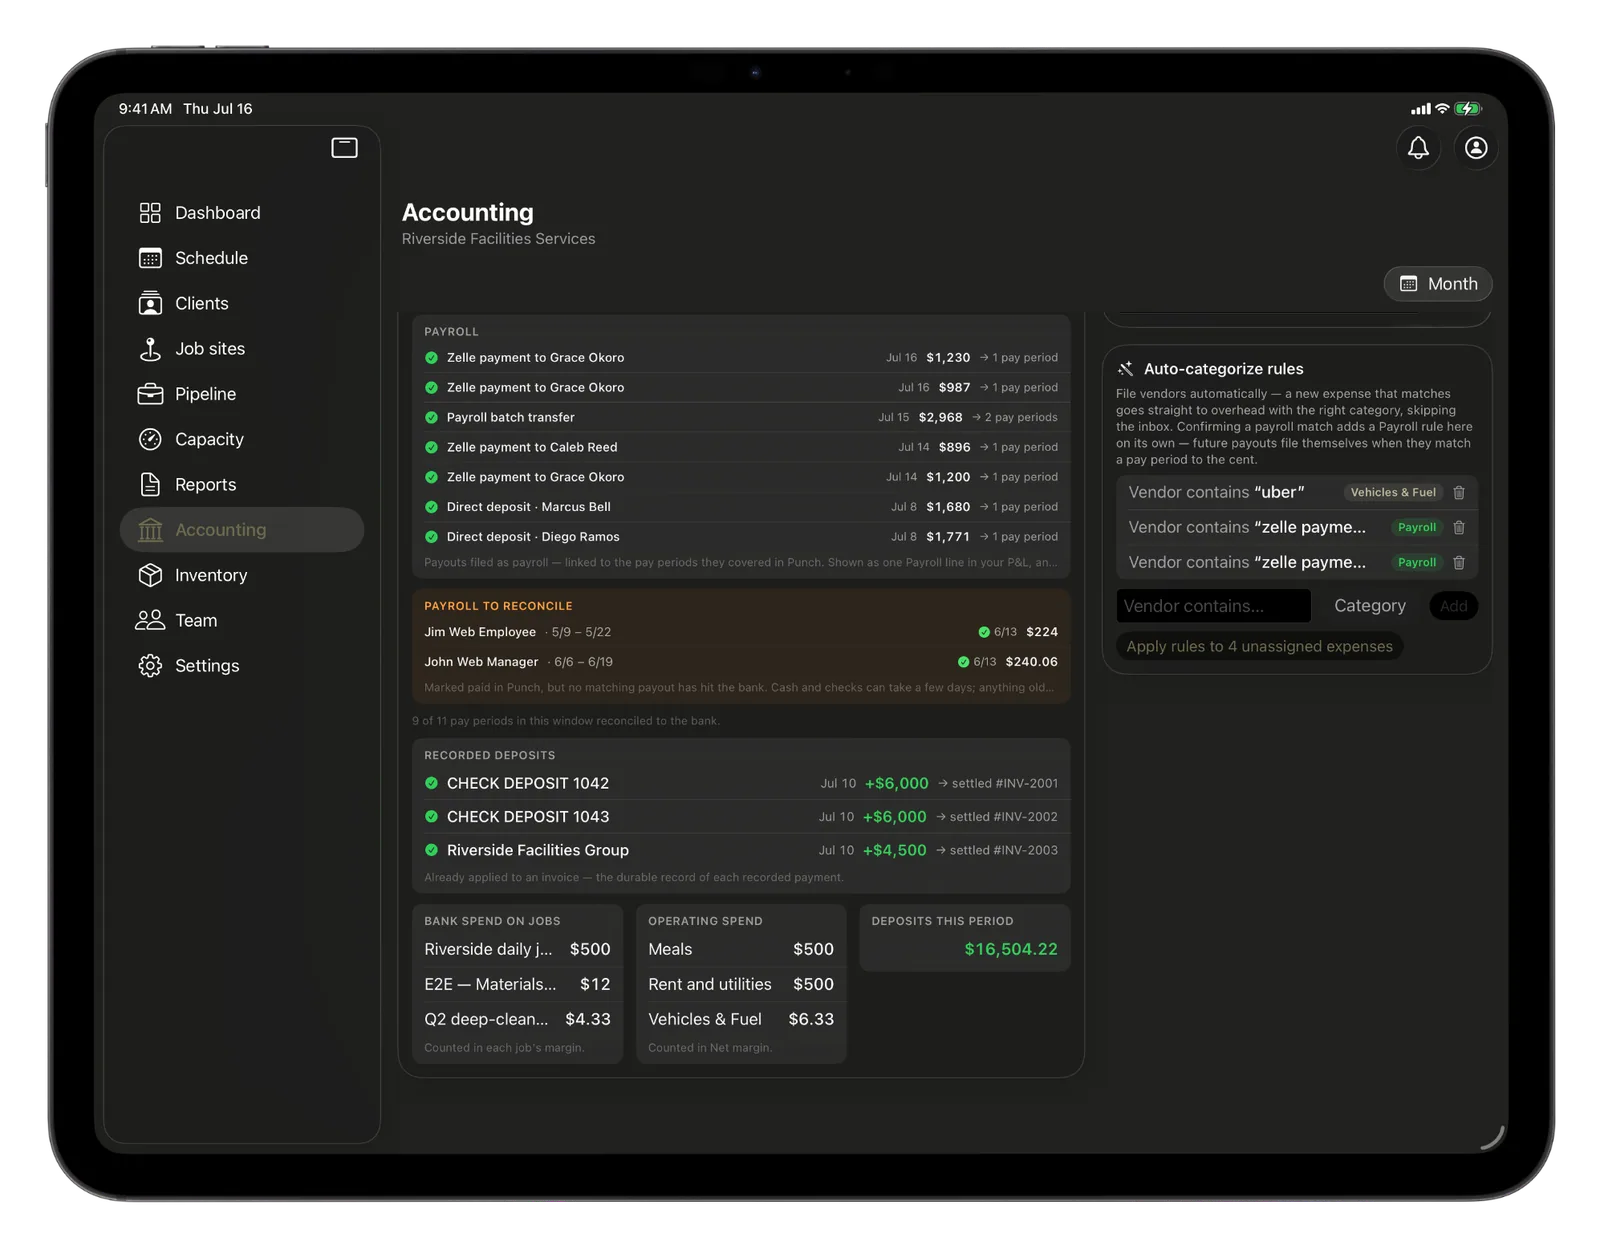Select Riverside daily job spend row
1600x1245 pixels.
click(x=517, y=950)
